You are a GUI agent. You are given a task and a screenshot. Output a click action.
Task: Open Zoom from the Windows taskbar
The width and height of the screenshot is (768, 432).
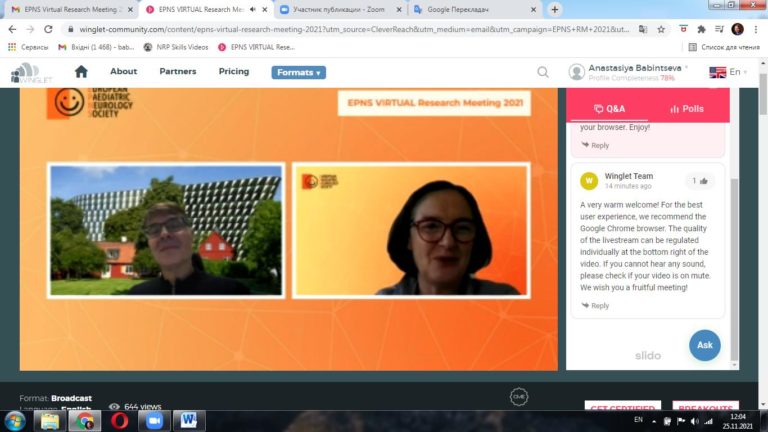pyautogui.click(x=154, y=420)
